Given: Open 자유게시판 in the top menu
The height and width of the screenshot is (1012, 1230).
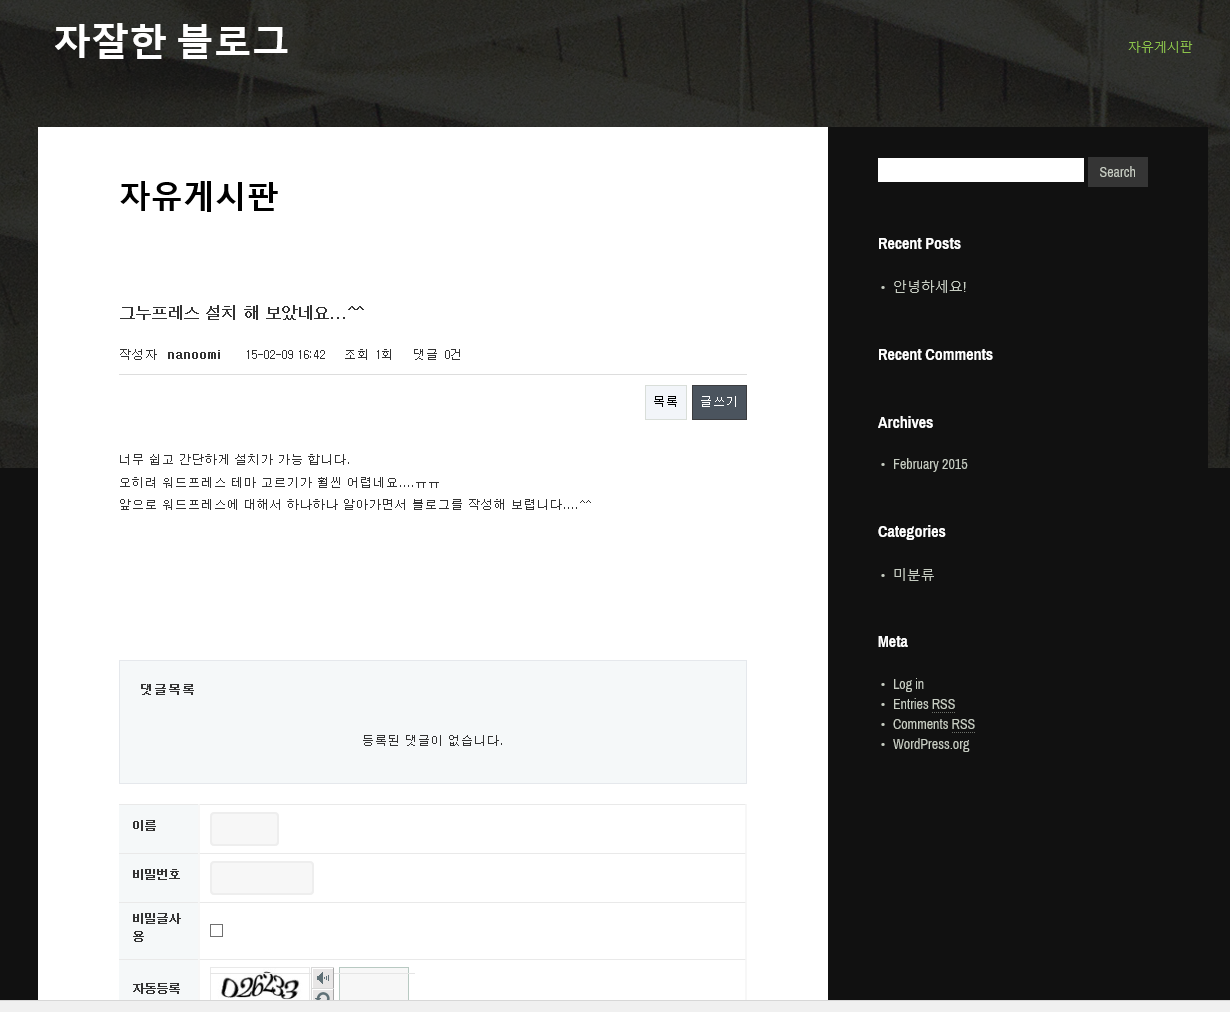Looking at the screenshot, I should (1159, 47).
